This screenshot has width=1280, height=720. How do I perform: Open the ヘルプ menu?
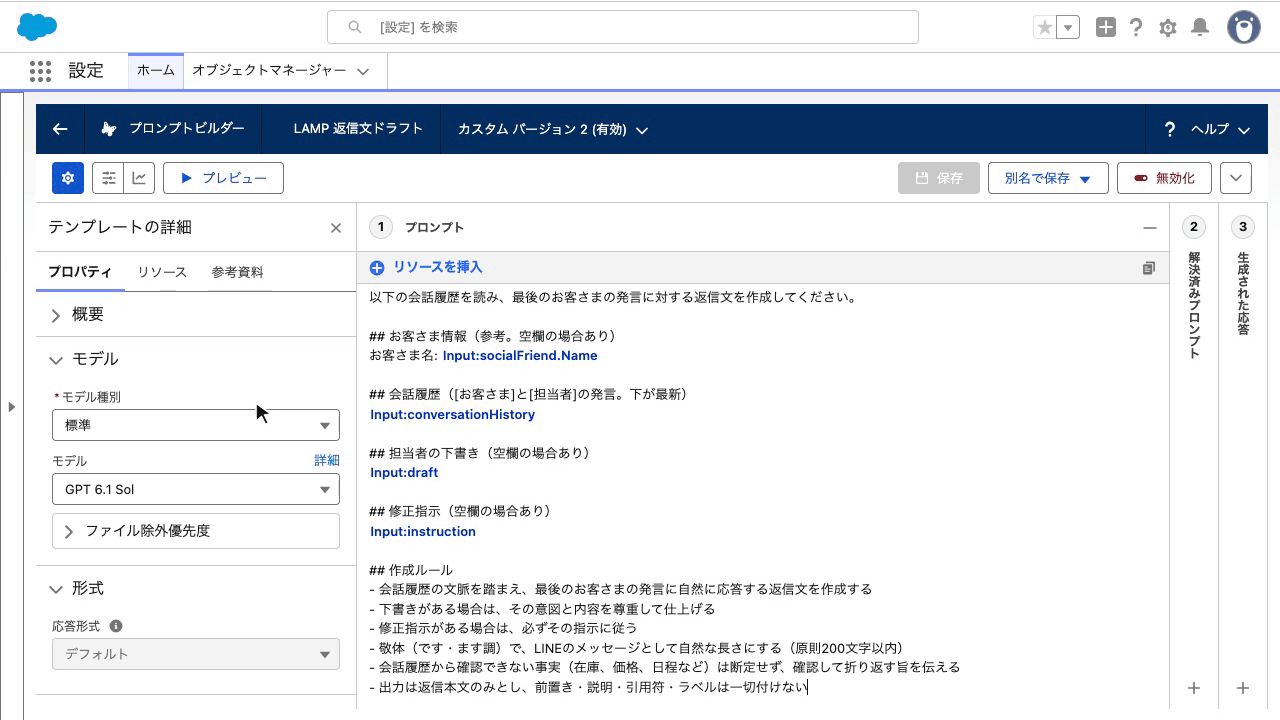[x=1208, y=130]
